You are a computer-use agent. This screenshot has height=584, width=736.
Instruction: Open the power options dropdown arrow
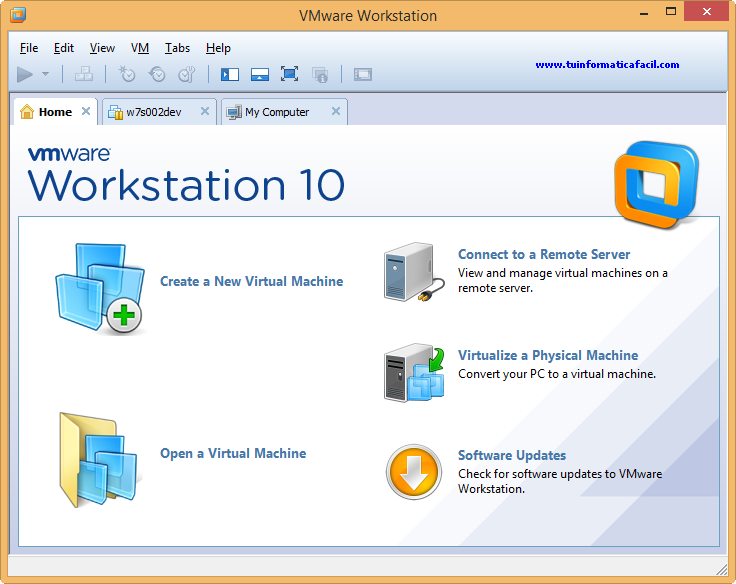pos(46,74)
